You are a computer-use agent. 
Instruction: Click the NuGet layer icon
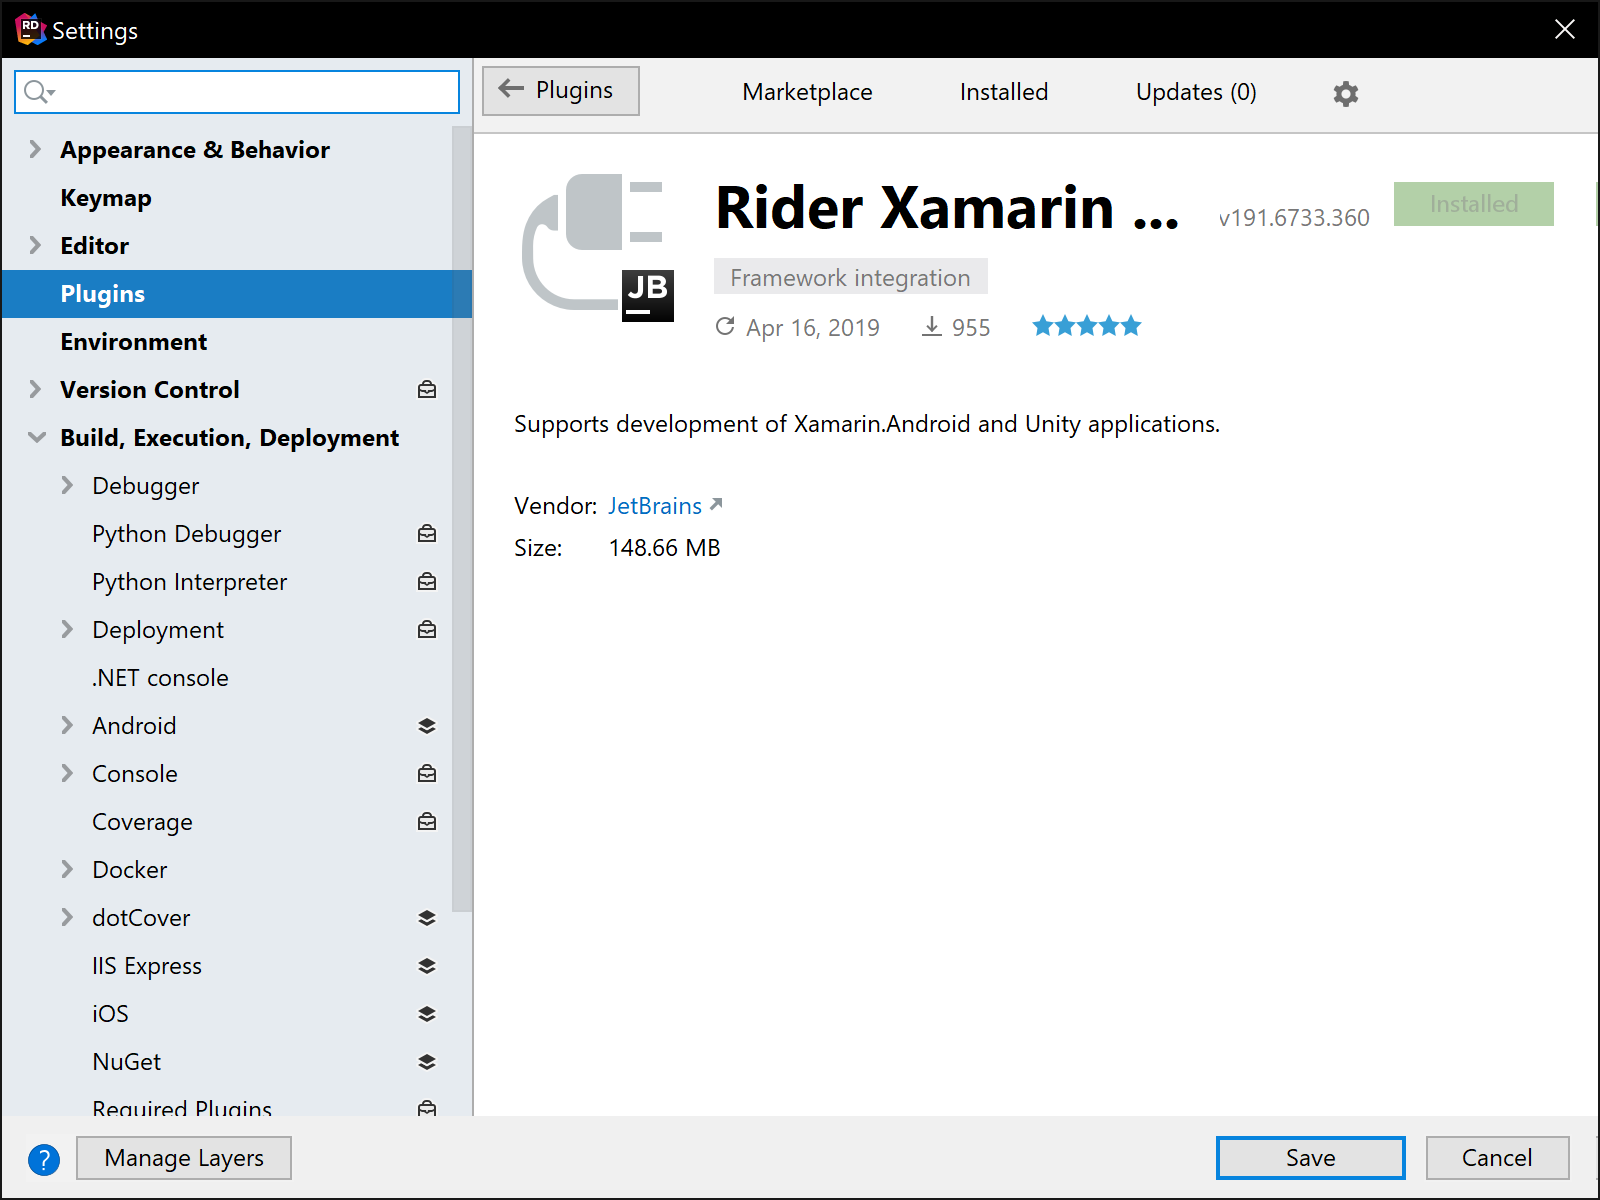coord(427,1062)
